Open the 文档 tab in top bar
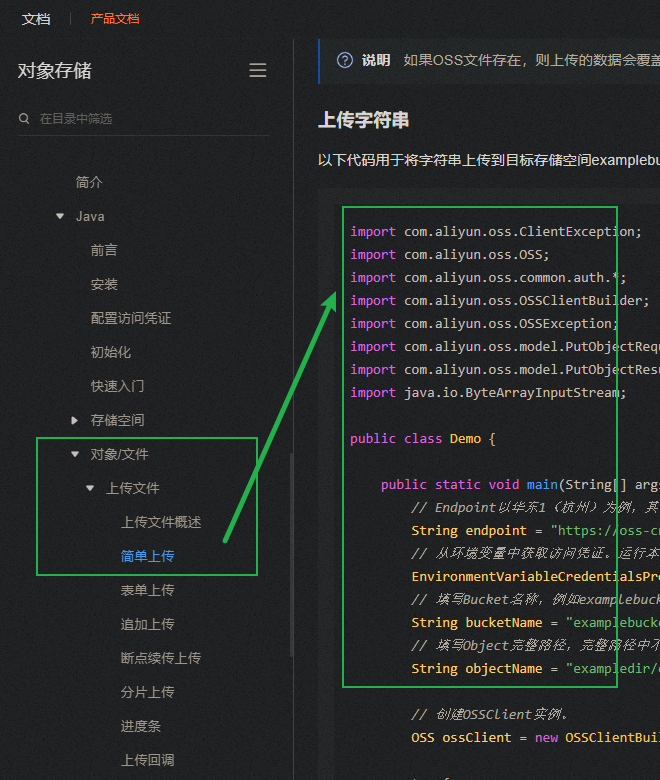660x780 pixels. 36,18
